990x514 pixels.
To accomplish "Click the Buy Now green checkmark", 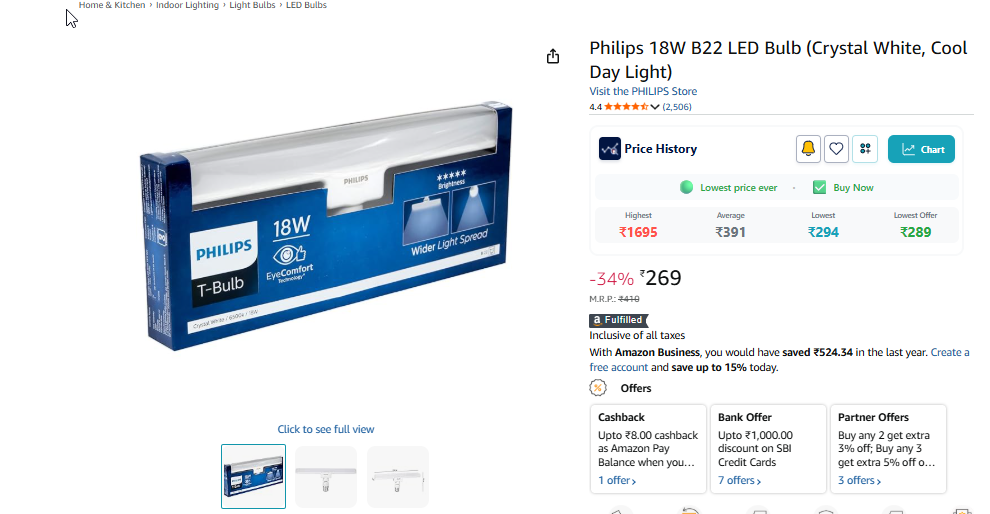I will pyautogui.click(x=820, y=188).
